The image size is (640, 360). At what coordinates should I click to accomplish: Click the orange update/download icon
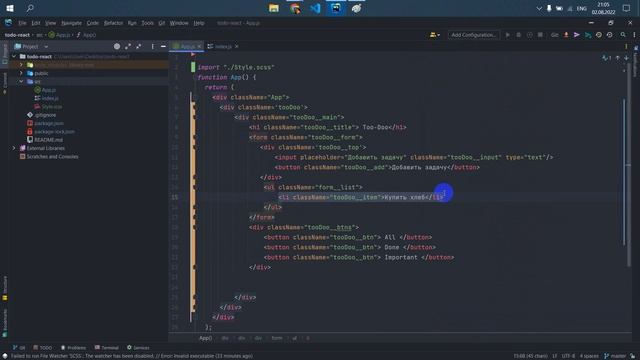[566, 35]
